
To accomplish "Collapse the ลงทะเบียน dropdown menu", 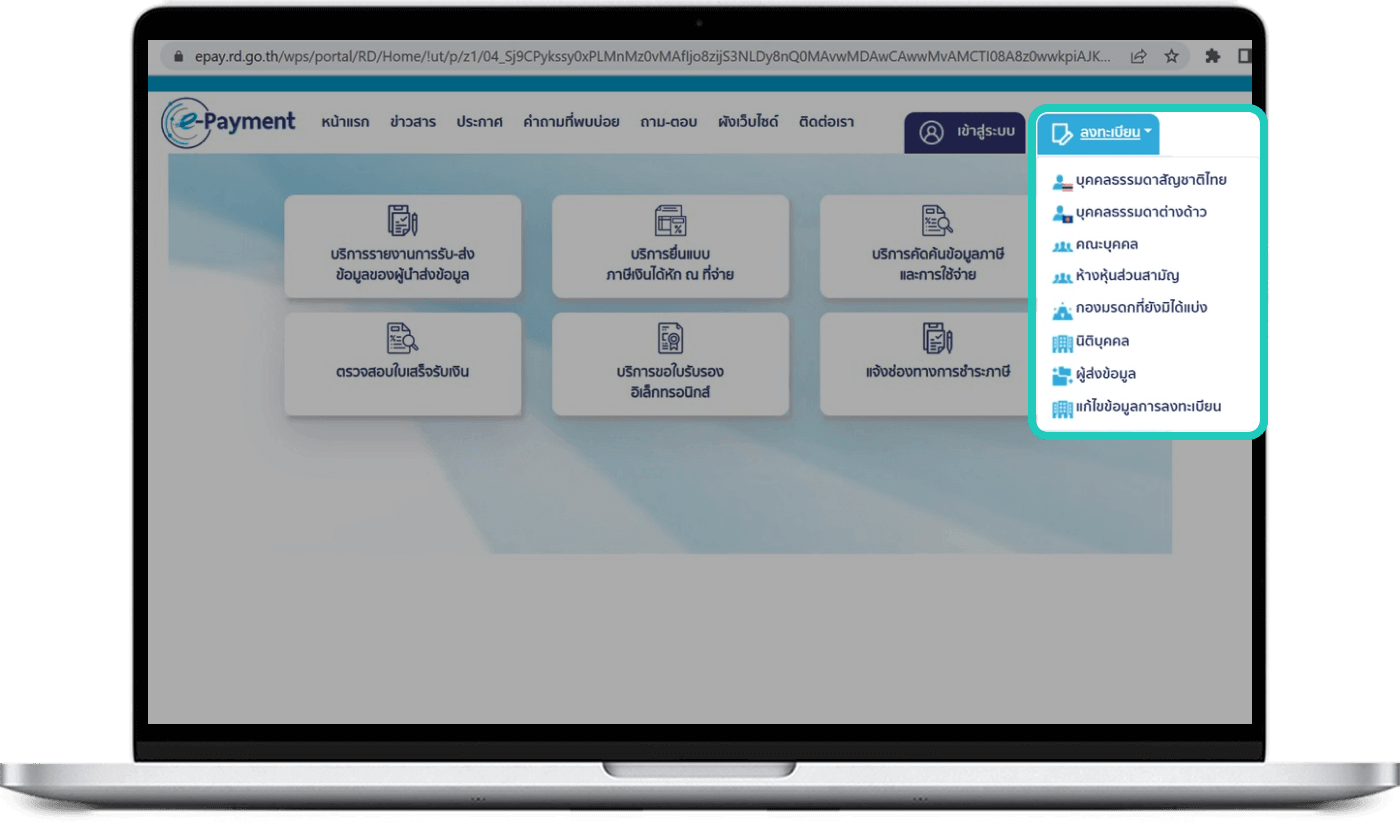I will click(1098, 133).
